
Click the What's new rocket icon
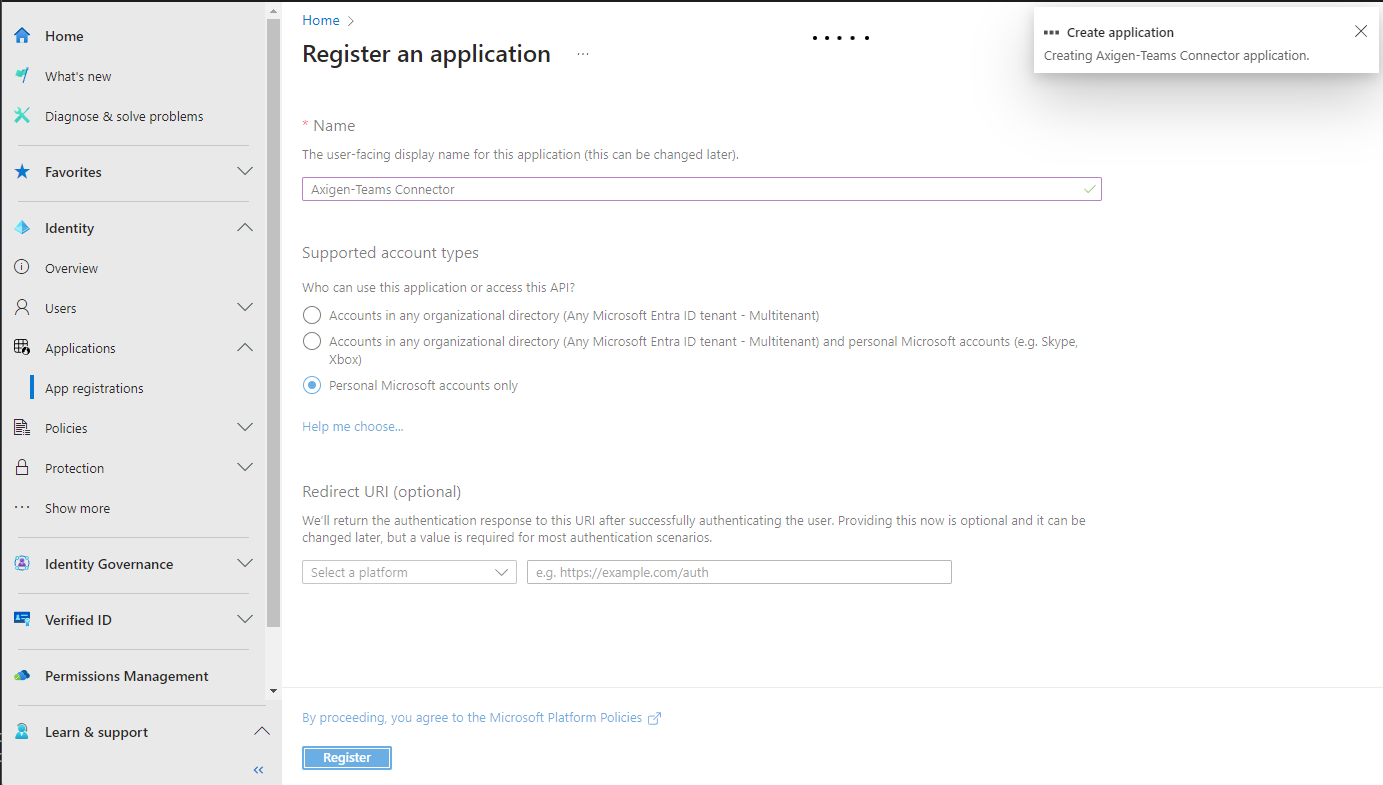click(x=22, y=76)
